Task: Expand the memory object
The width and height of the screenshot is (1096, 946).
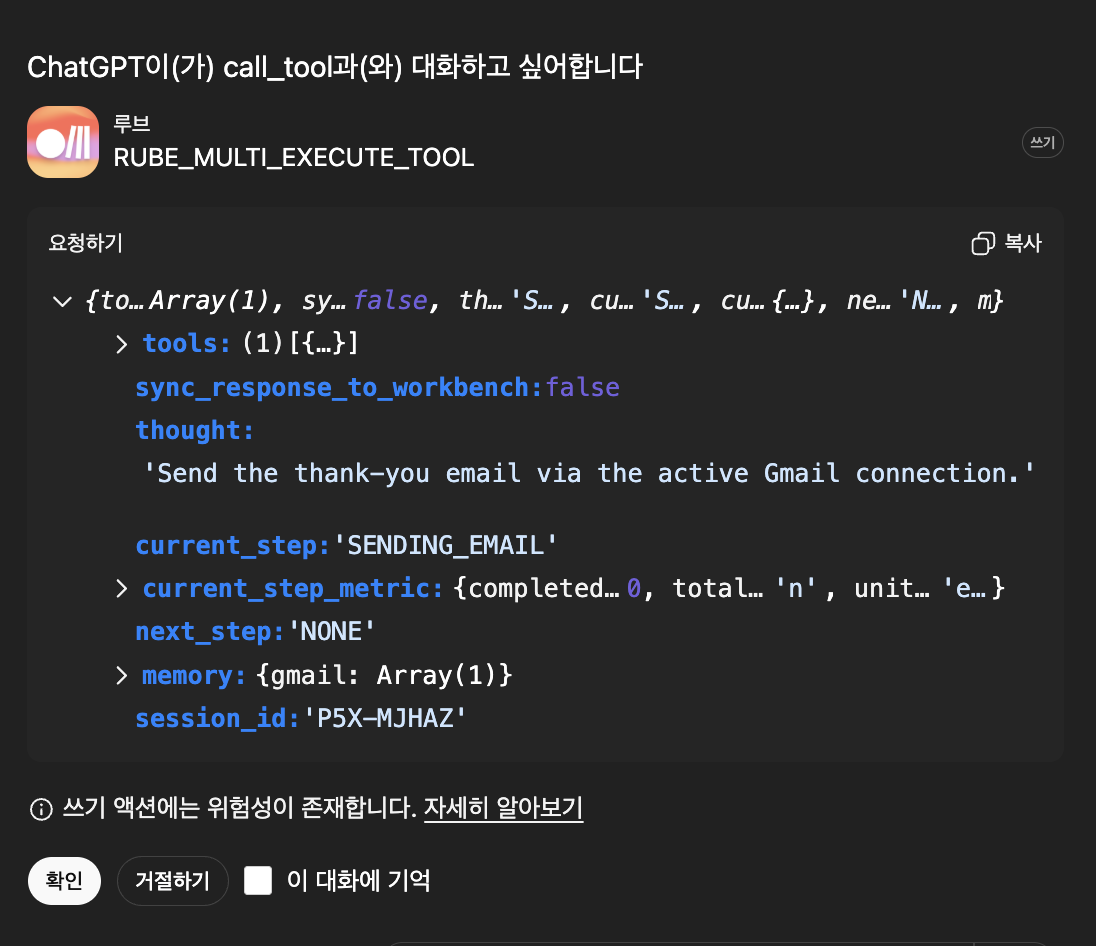Action: coord(122,675)
